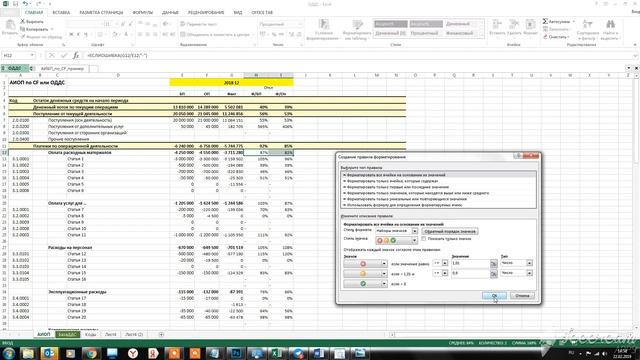640x360 pixels.
Task: Open the type dropdown for second rule
Action: [x=529, y=273]
